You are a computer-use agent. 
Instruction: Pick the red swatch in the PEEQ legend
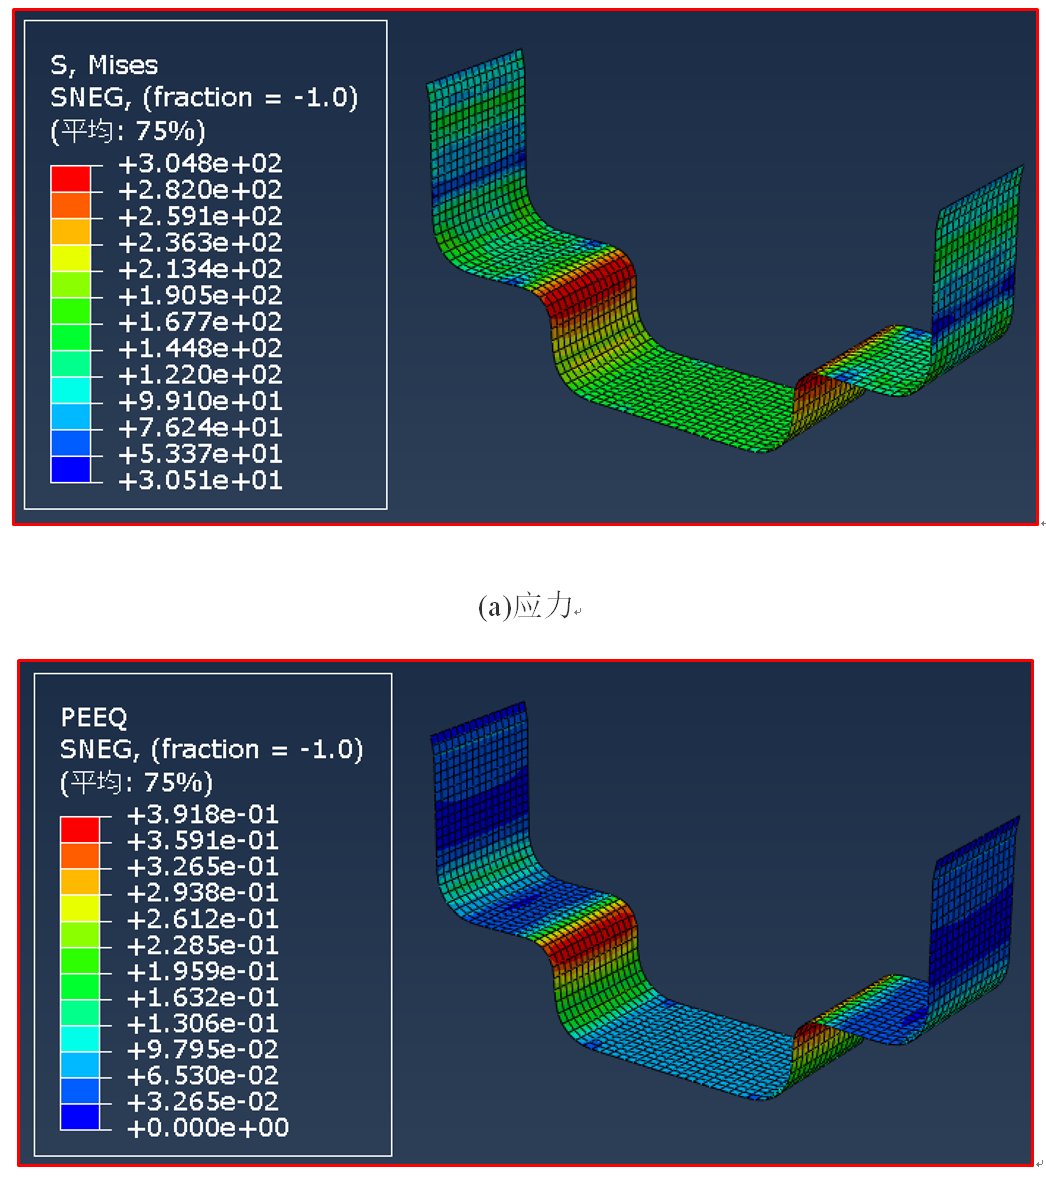(x=79, y=829)
